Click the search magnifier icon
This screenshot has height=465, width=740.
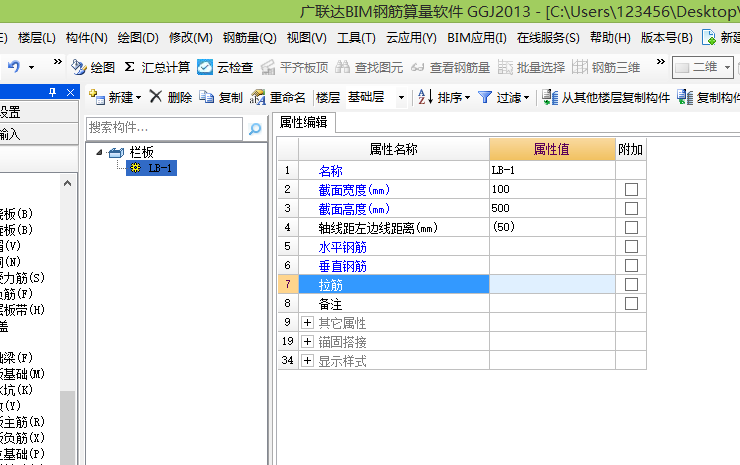pos(255,128)
